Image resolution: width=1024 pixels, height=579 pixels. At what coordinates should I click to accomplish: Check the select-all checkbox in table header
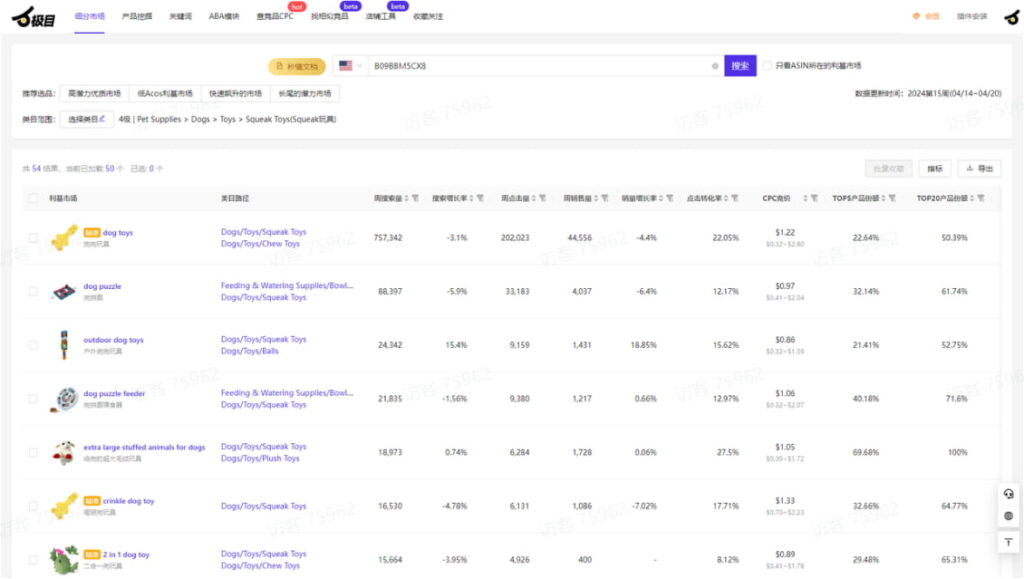(33, 198)
